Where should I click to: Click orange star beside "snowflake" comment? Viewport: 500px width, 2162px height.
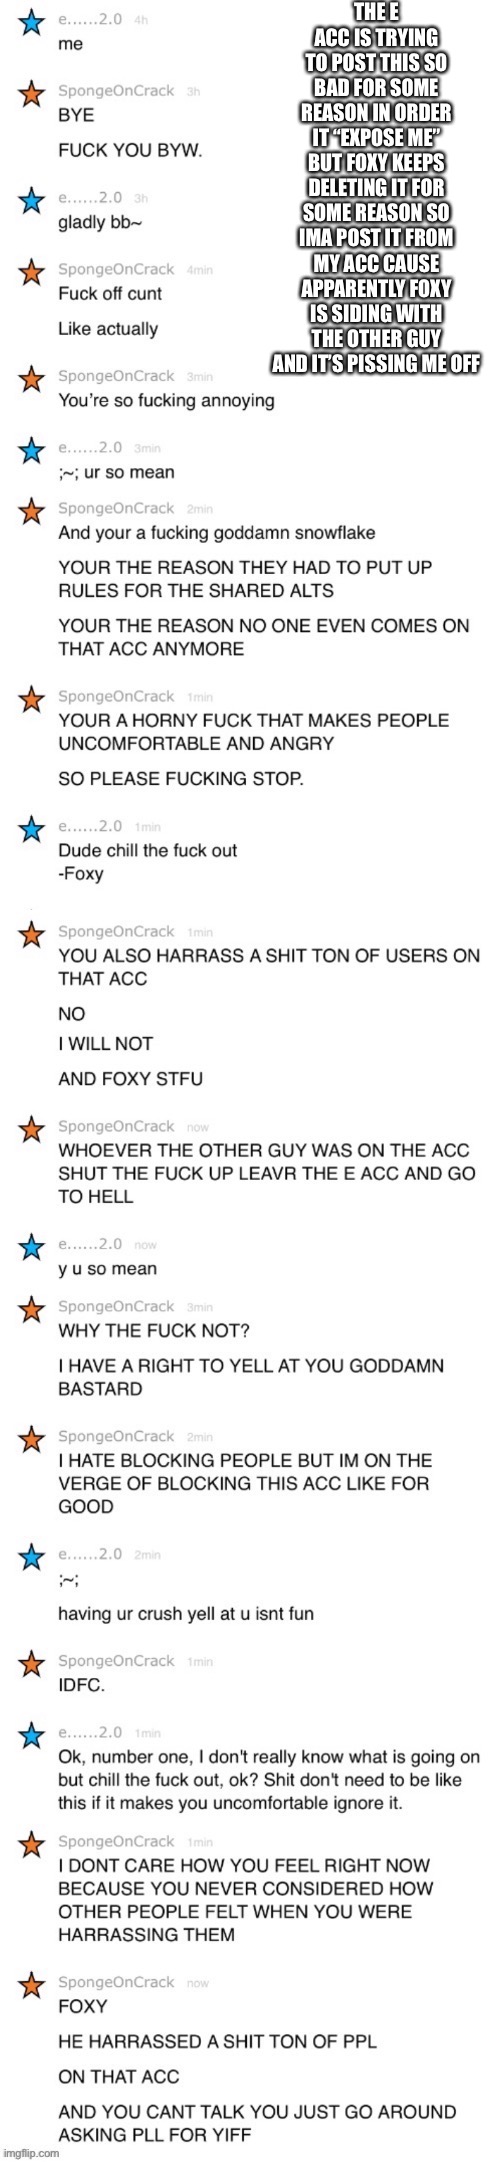pos(32,513)
